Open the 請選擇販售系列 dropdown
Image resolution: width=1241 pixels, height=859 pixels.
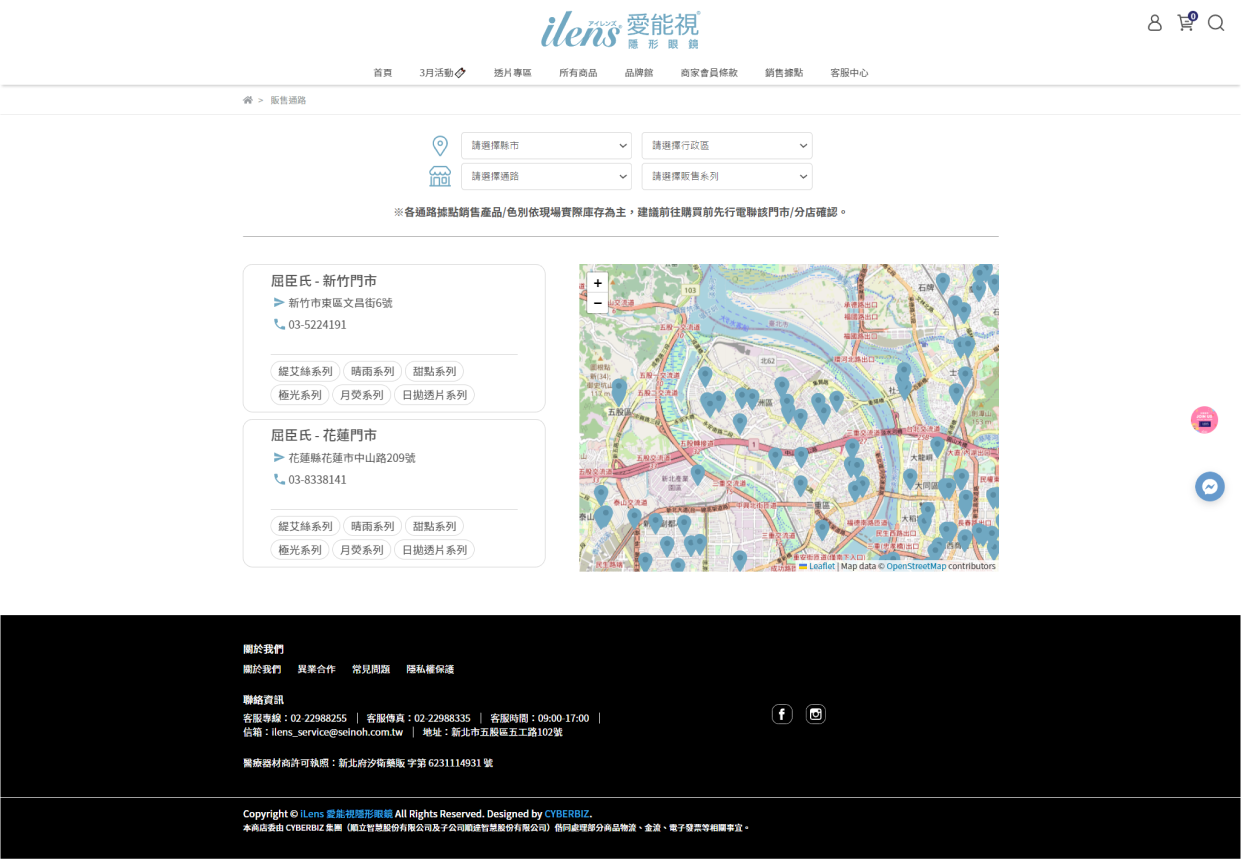[x=726, y=176]
